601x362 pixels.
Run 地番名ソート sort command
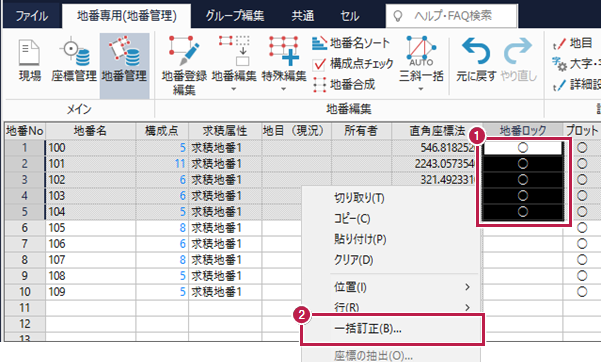point(351,43)
